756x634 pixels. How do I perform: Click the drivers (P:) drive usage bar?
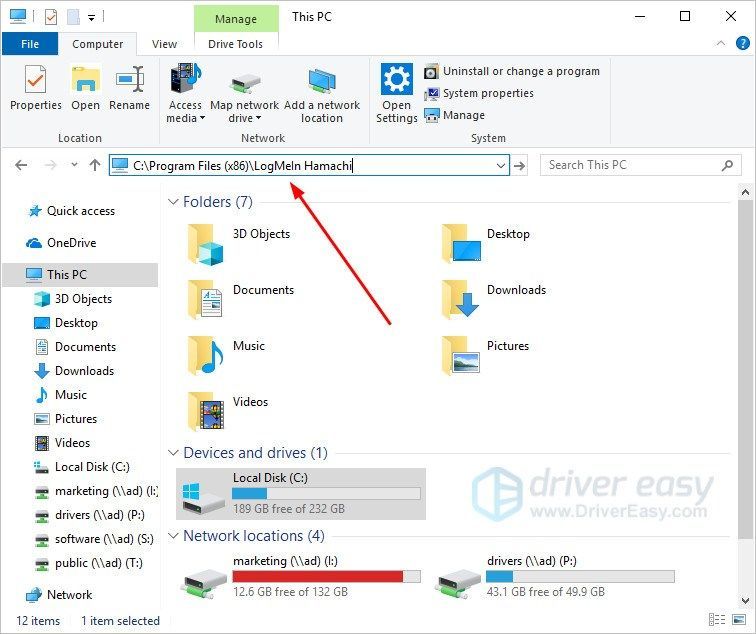pyautogui.click(x=580, y=576)
